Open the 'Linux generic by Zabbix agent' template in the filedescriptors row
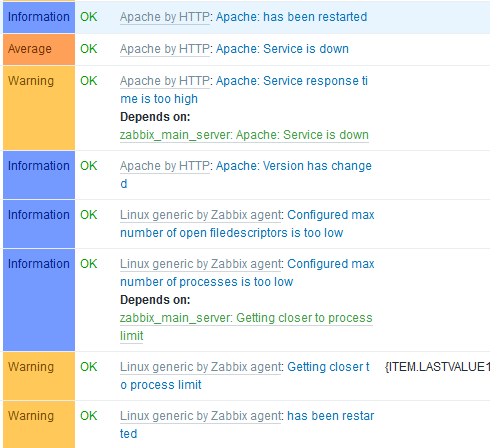Viewport: 490px width, 448px height. coord(201,215)
